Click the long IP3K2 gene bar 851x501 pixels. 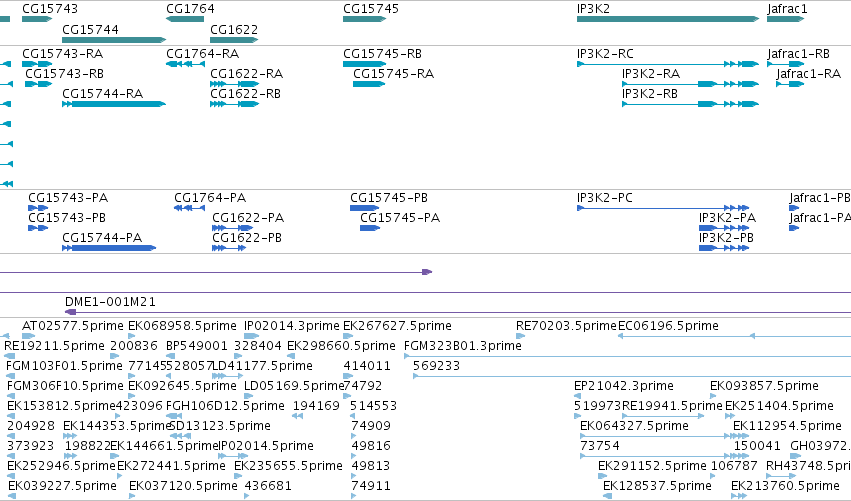point(668,19)
